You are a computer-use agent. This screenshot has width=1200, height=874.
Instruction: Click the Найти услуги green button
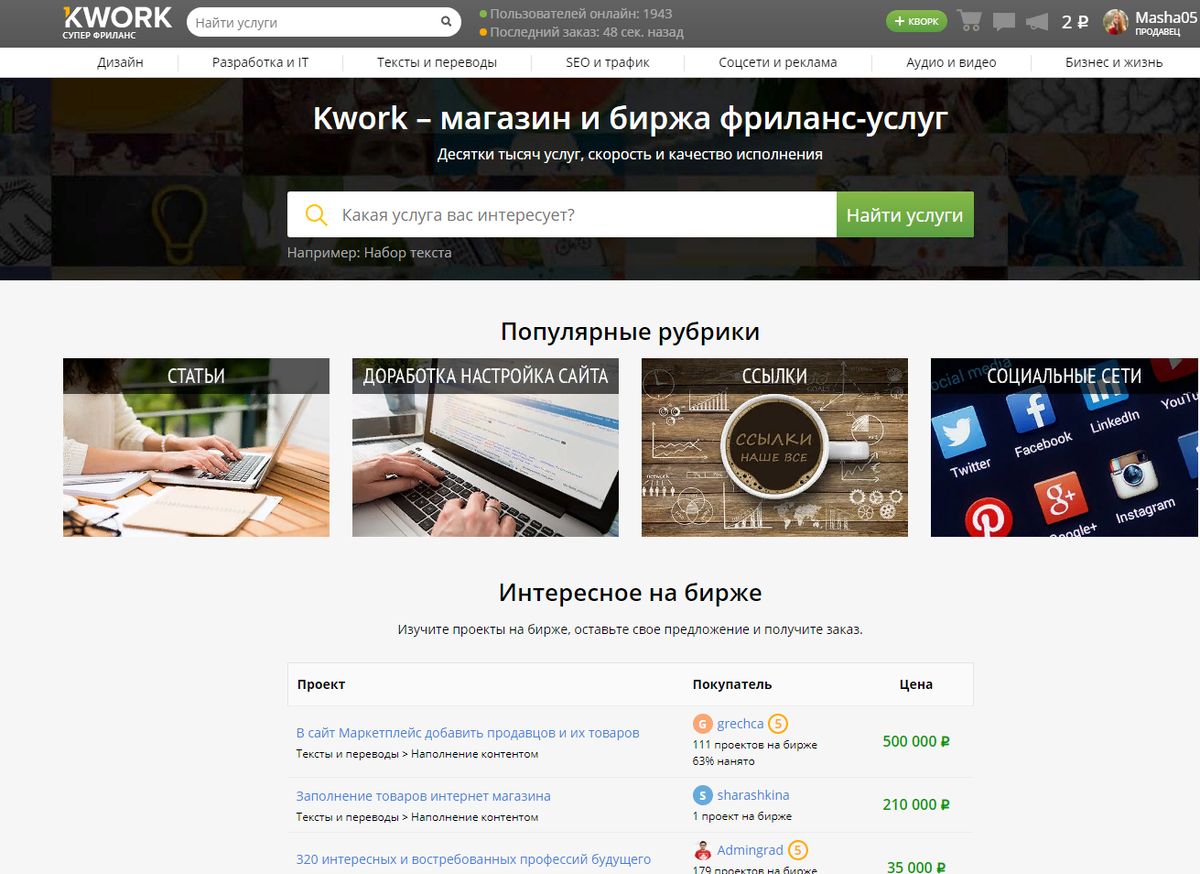[x=905, y=215]
